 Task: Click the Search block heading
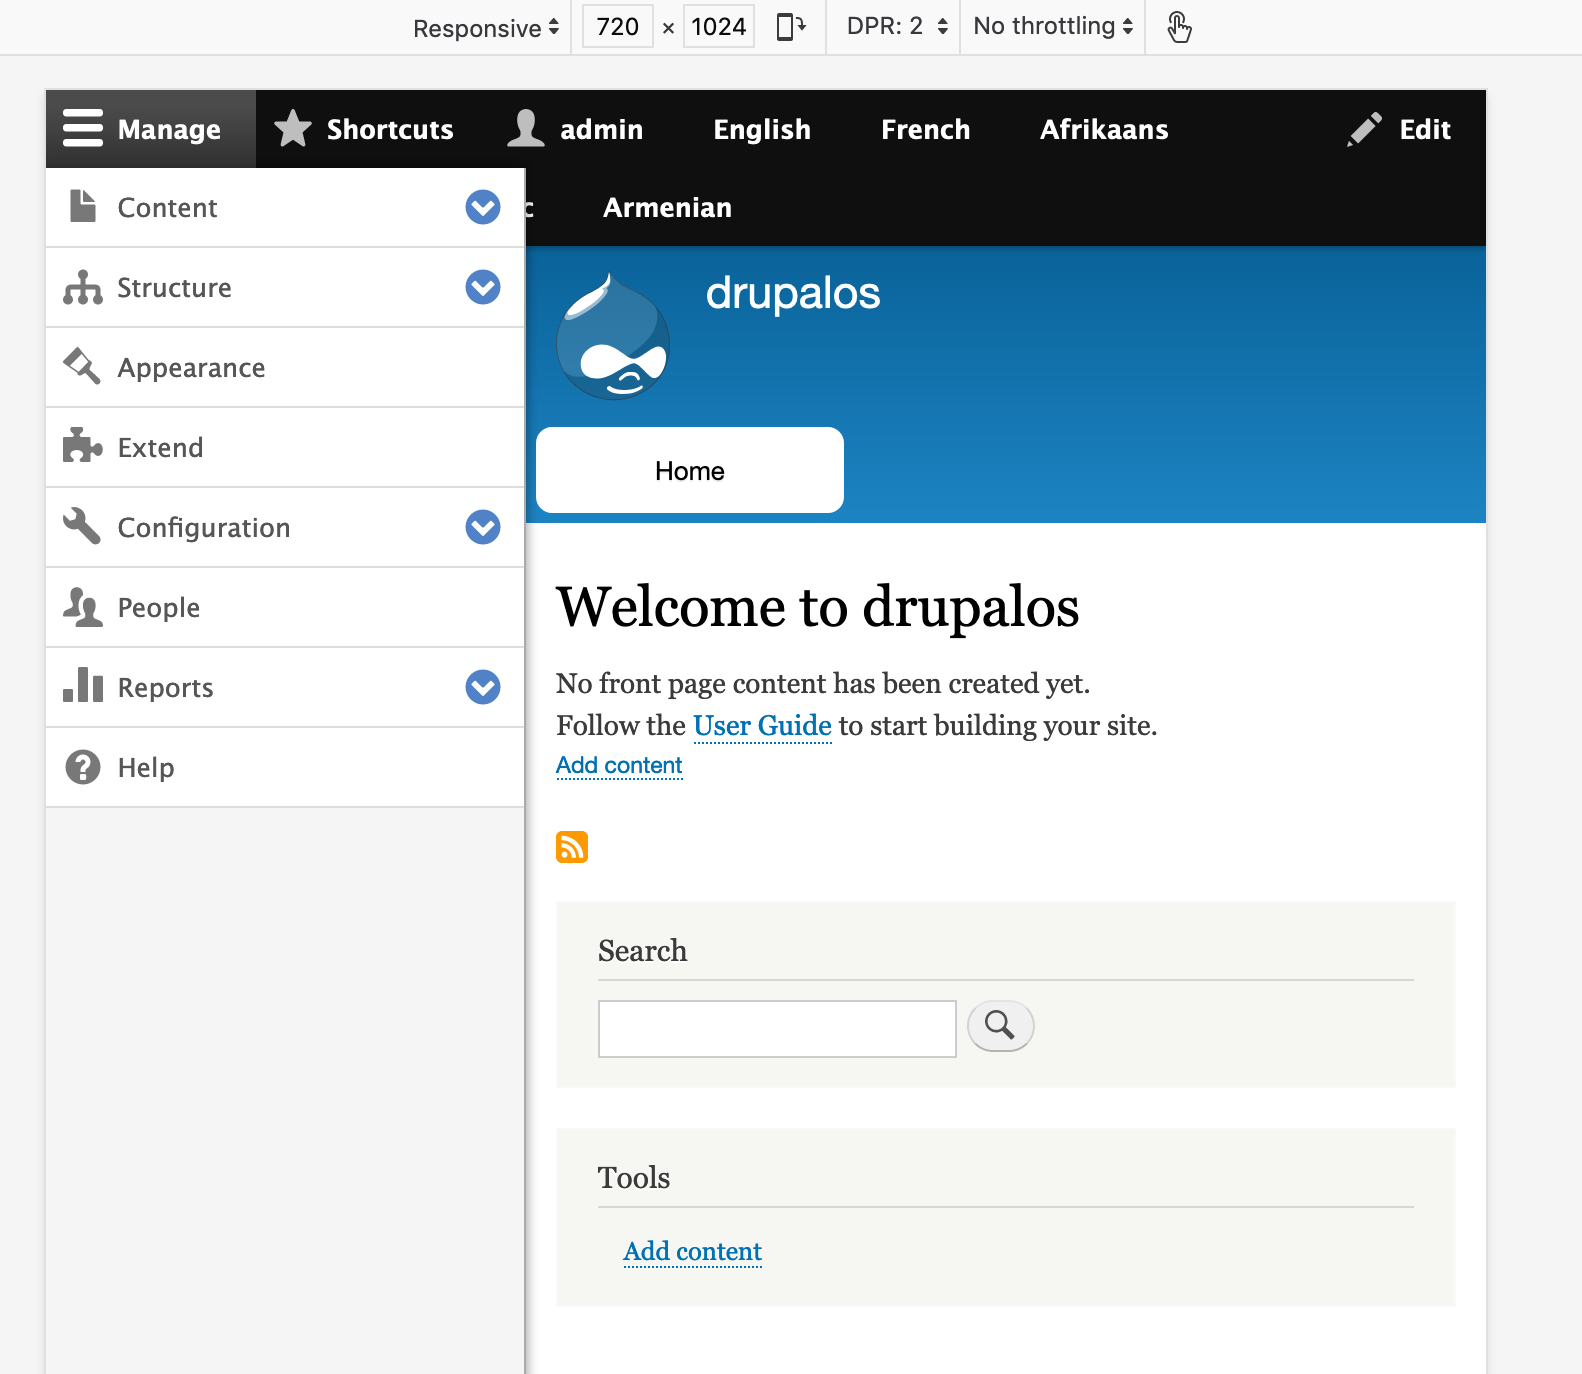[642, 950]
